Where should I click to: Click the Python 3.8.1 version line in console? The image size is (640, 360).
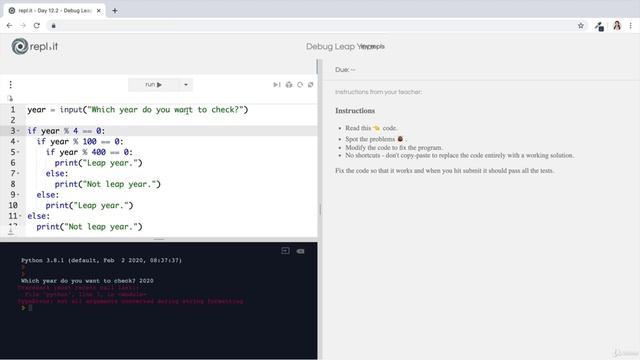click(x=101, y=260)
